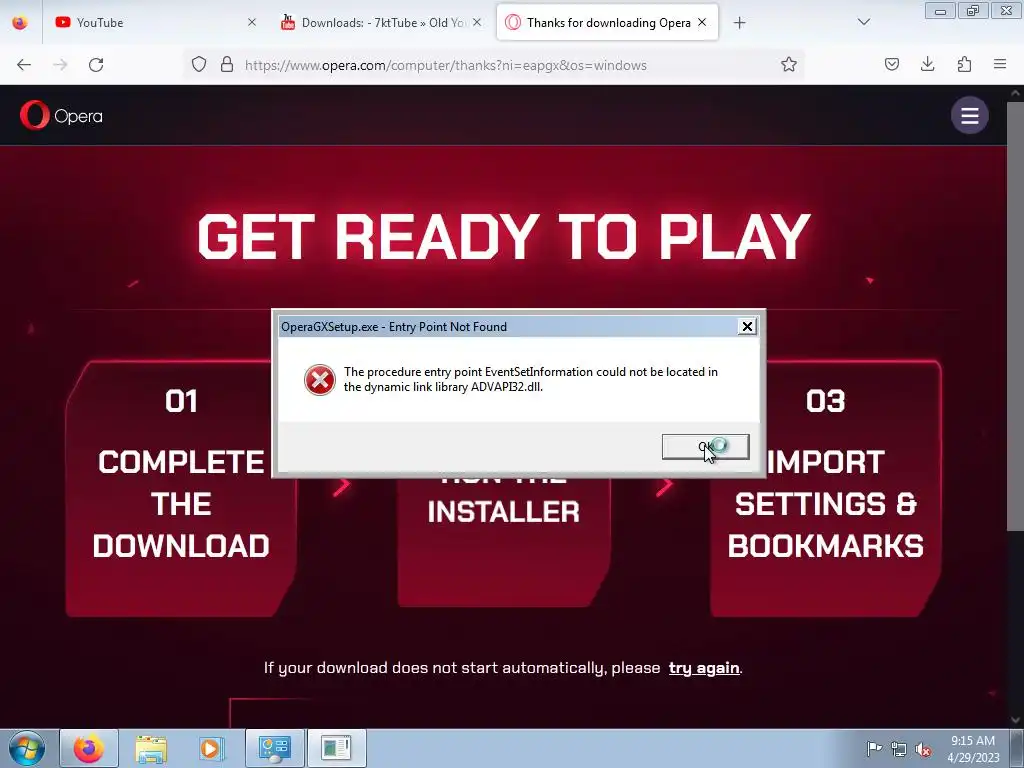This screenshot has height=768, width=1024.
Task: Click the '01 Complete the Download' card
Action: point(181,488)
